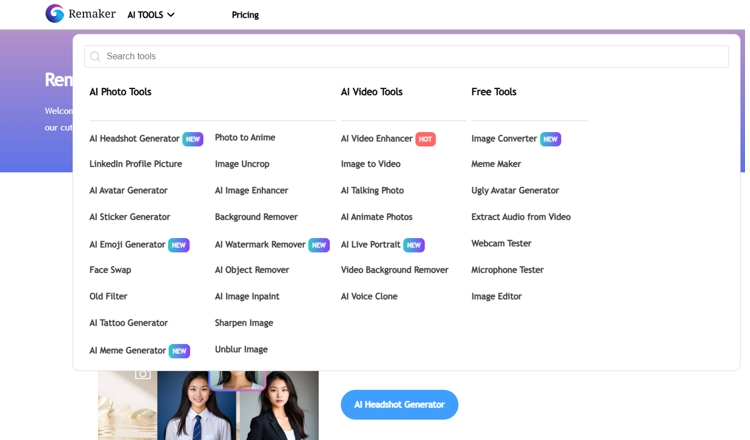Choose AI Emoji Generator
This screenshot has height=440, width=750.
[x=127, y=244]
